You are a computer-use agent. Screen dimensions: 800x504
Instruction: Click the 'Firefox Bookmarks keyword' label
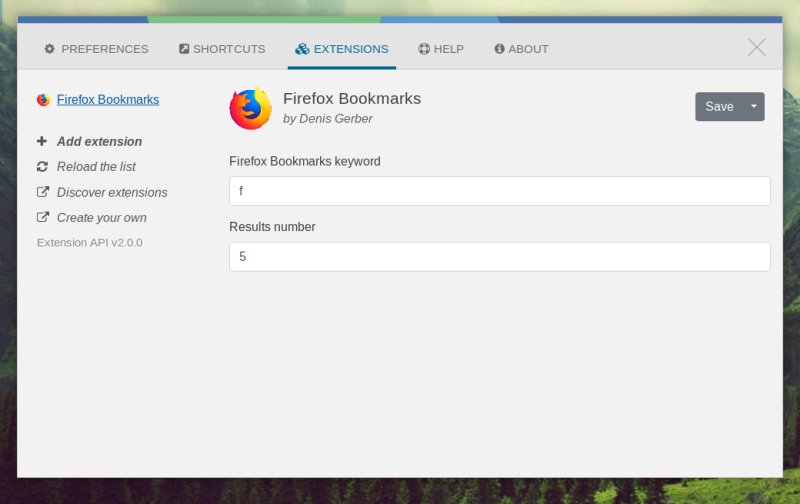click(305, 161)
